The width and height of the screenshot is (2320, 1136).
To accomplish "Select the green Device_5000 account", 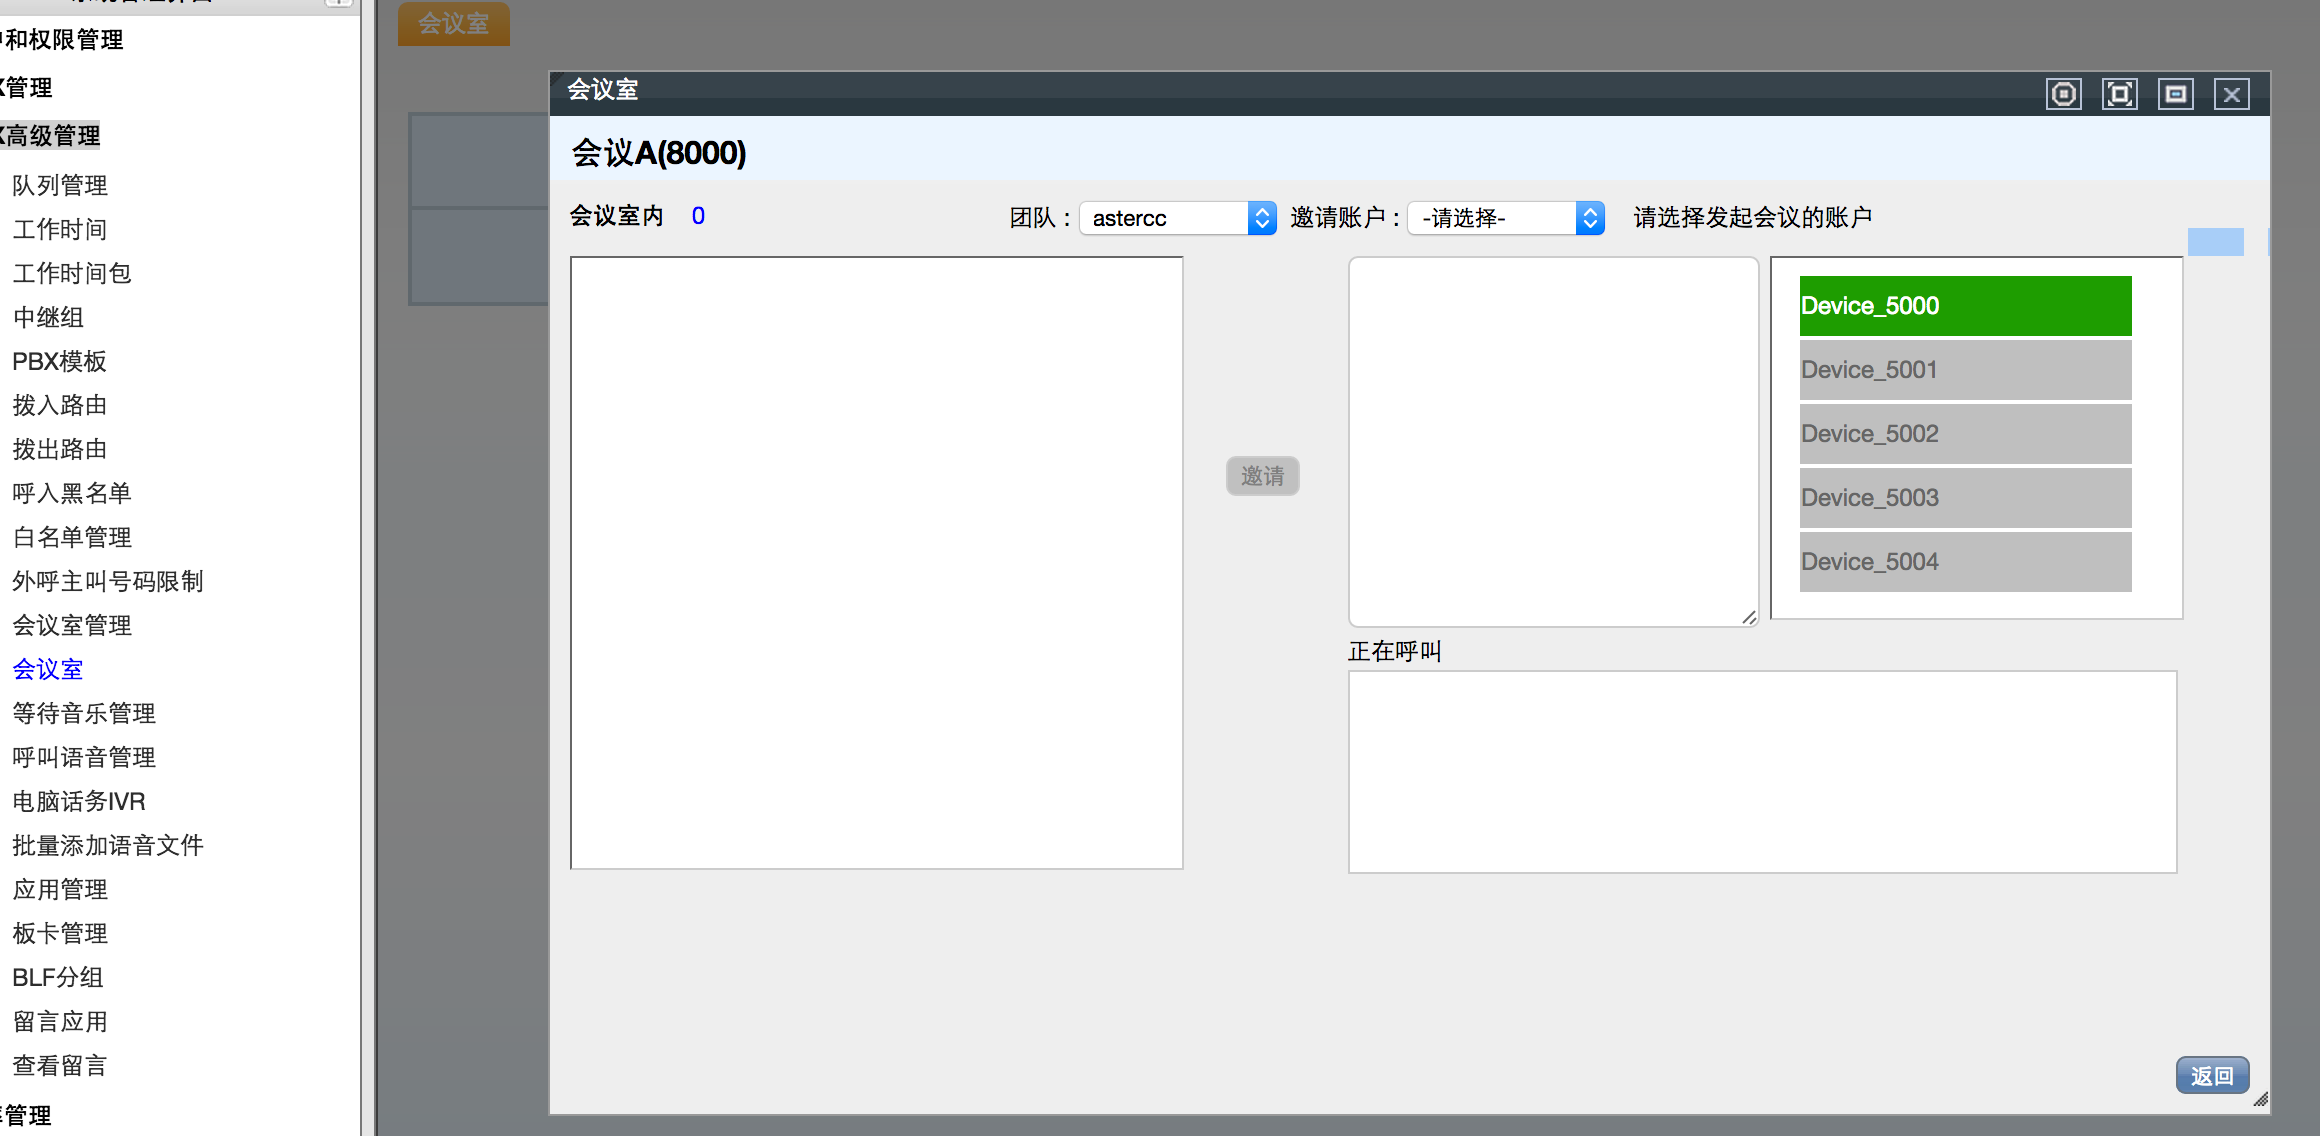I will (x=1964, y=306).
